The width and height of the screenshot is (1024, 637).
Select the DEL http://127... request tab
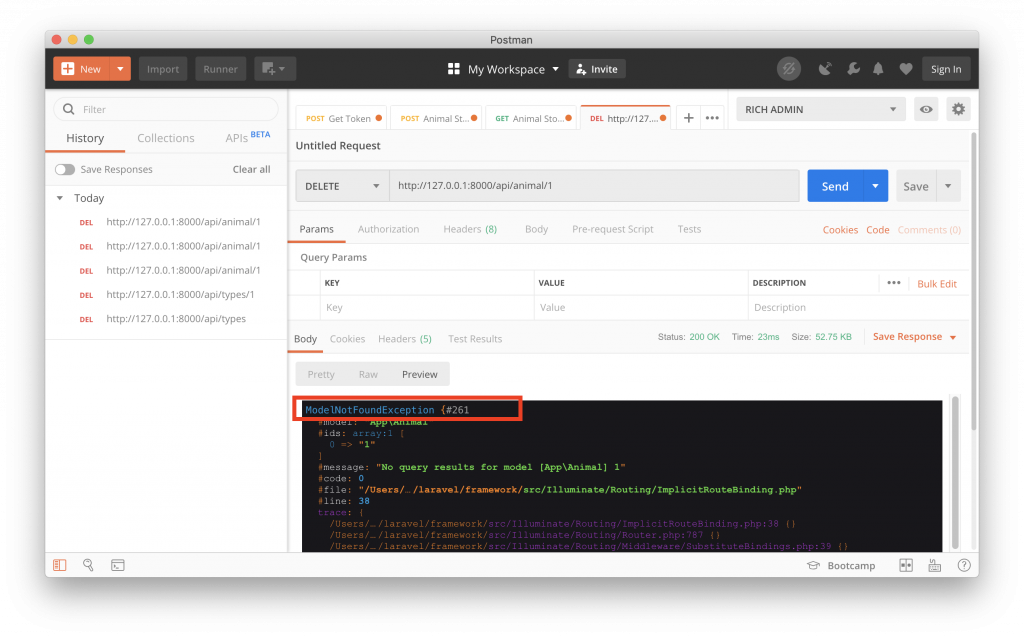tap(626, 118)
